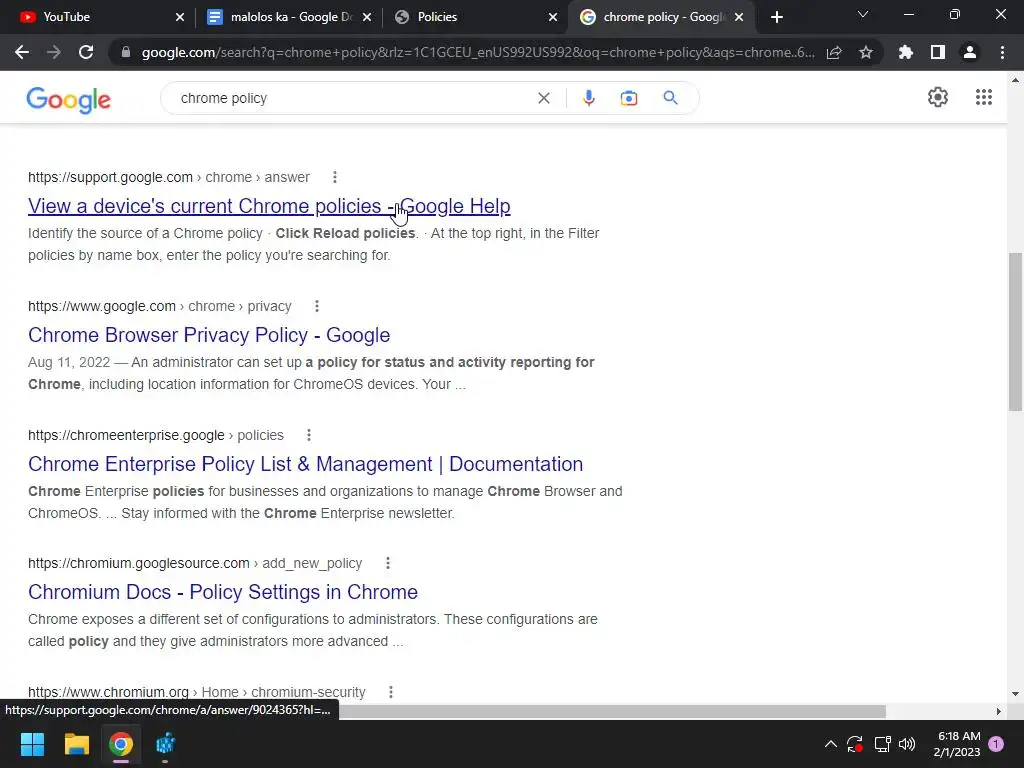View site info via the lock icon
This screenshot has width=1024, height=768.
126,52
